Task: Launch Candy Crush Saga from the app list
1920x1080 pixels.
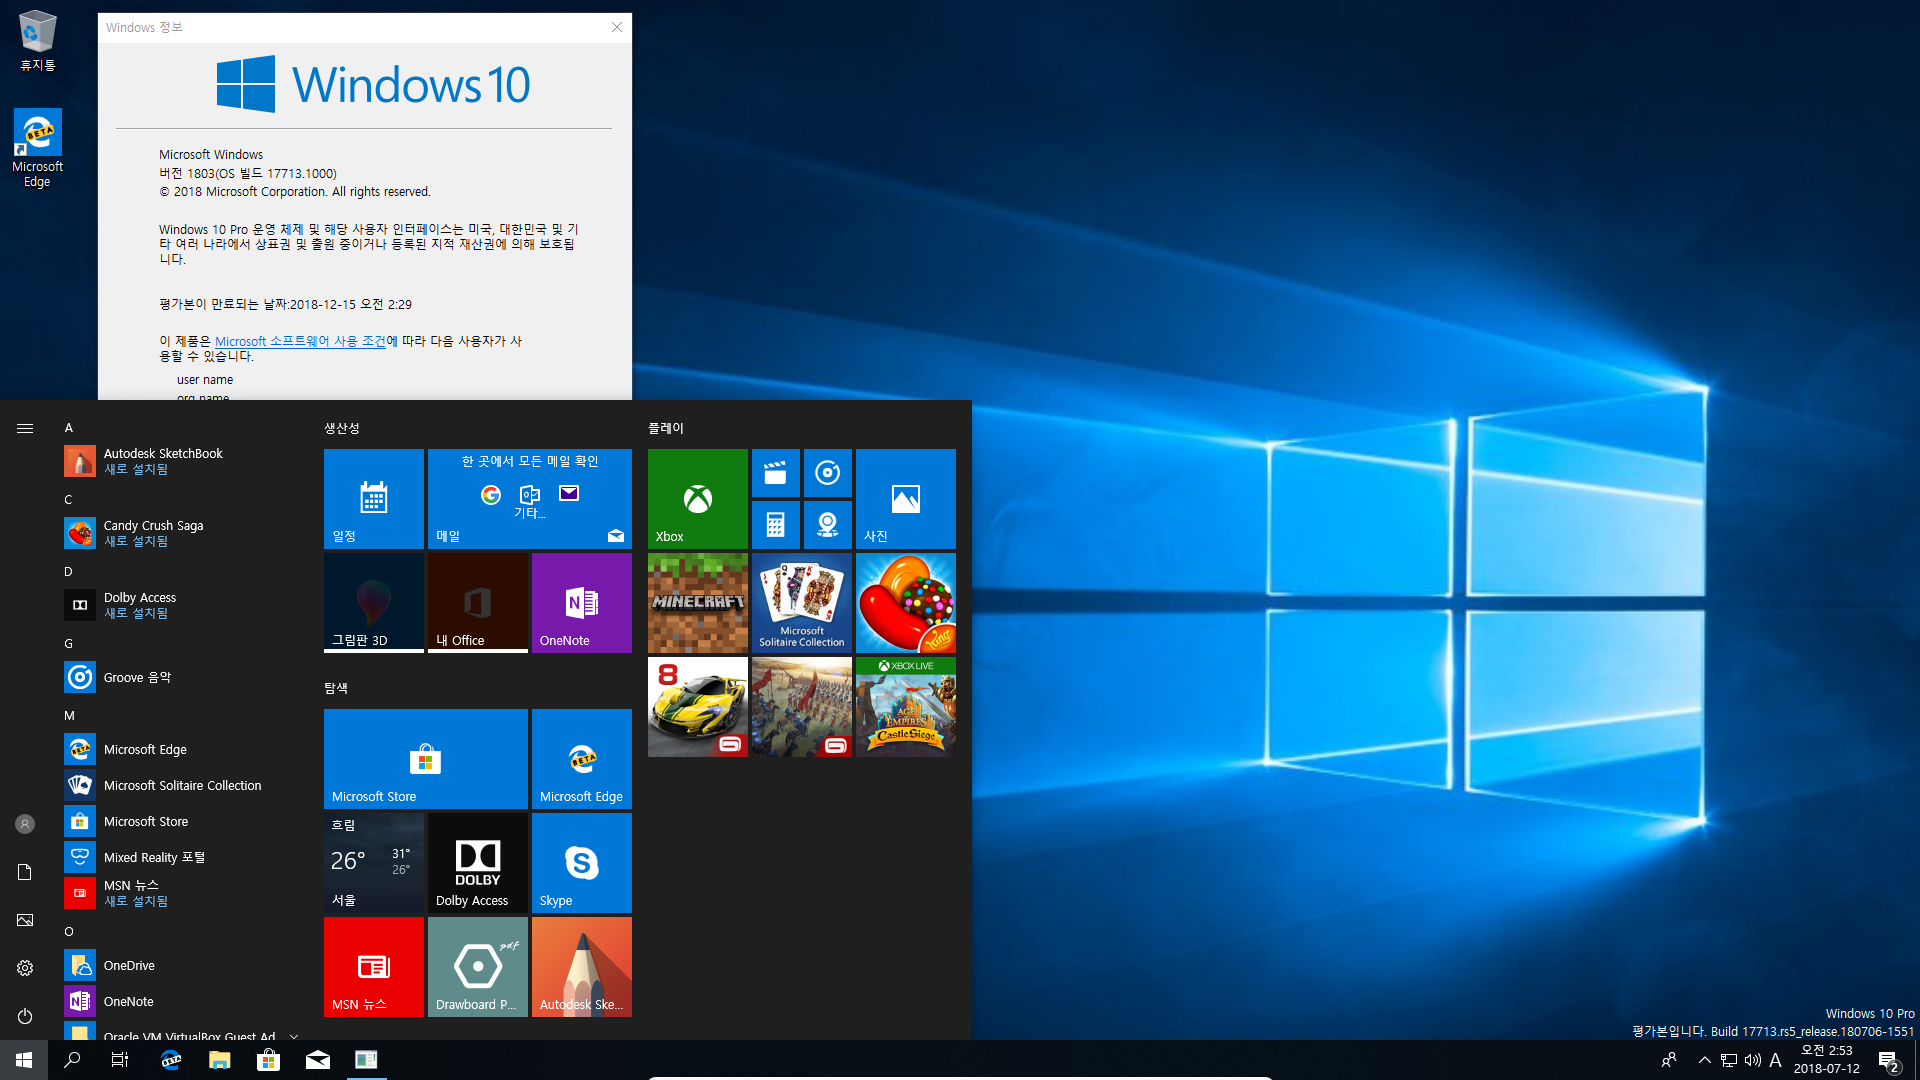Action: (x=180, y=533)
